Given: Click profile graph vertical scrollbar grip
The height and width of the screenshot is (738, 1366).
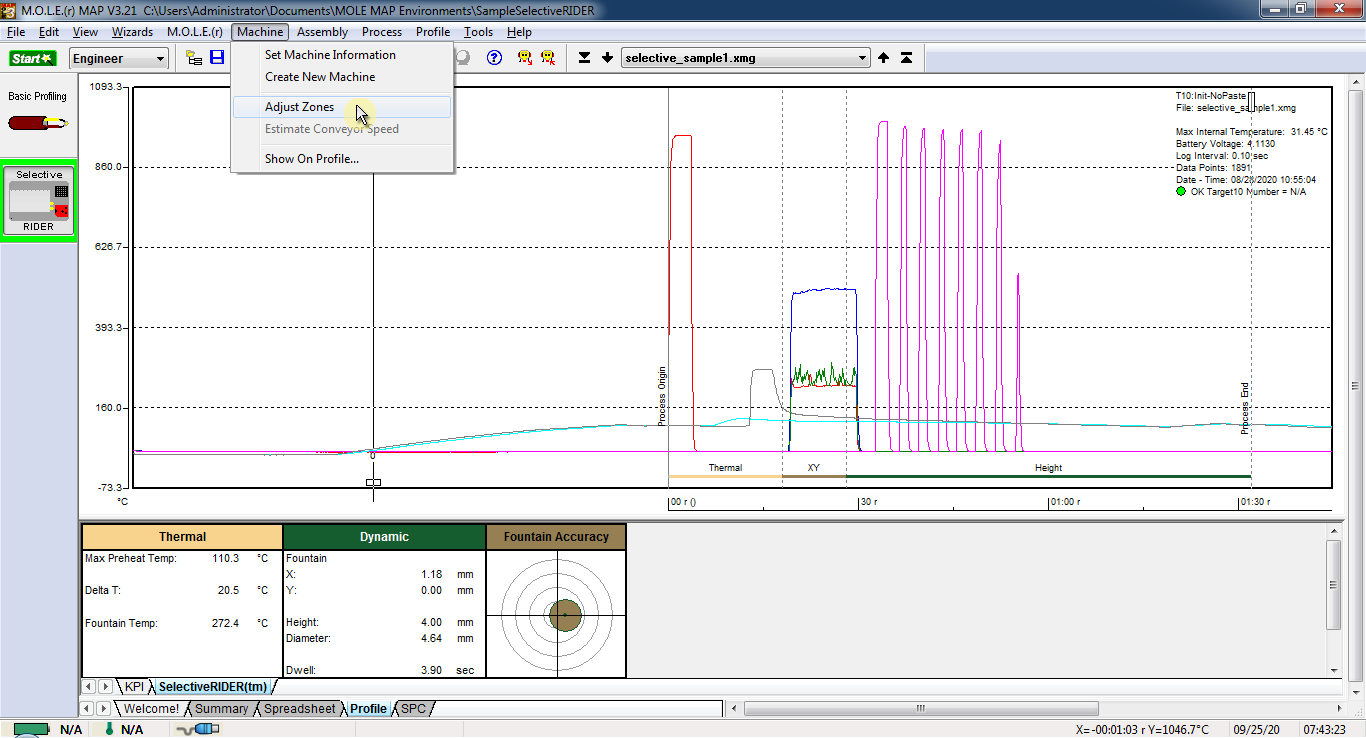Looking at the screenshot, I should click(x=1355, y=387).
